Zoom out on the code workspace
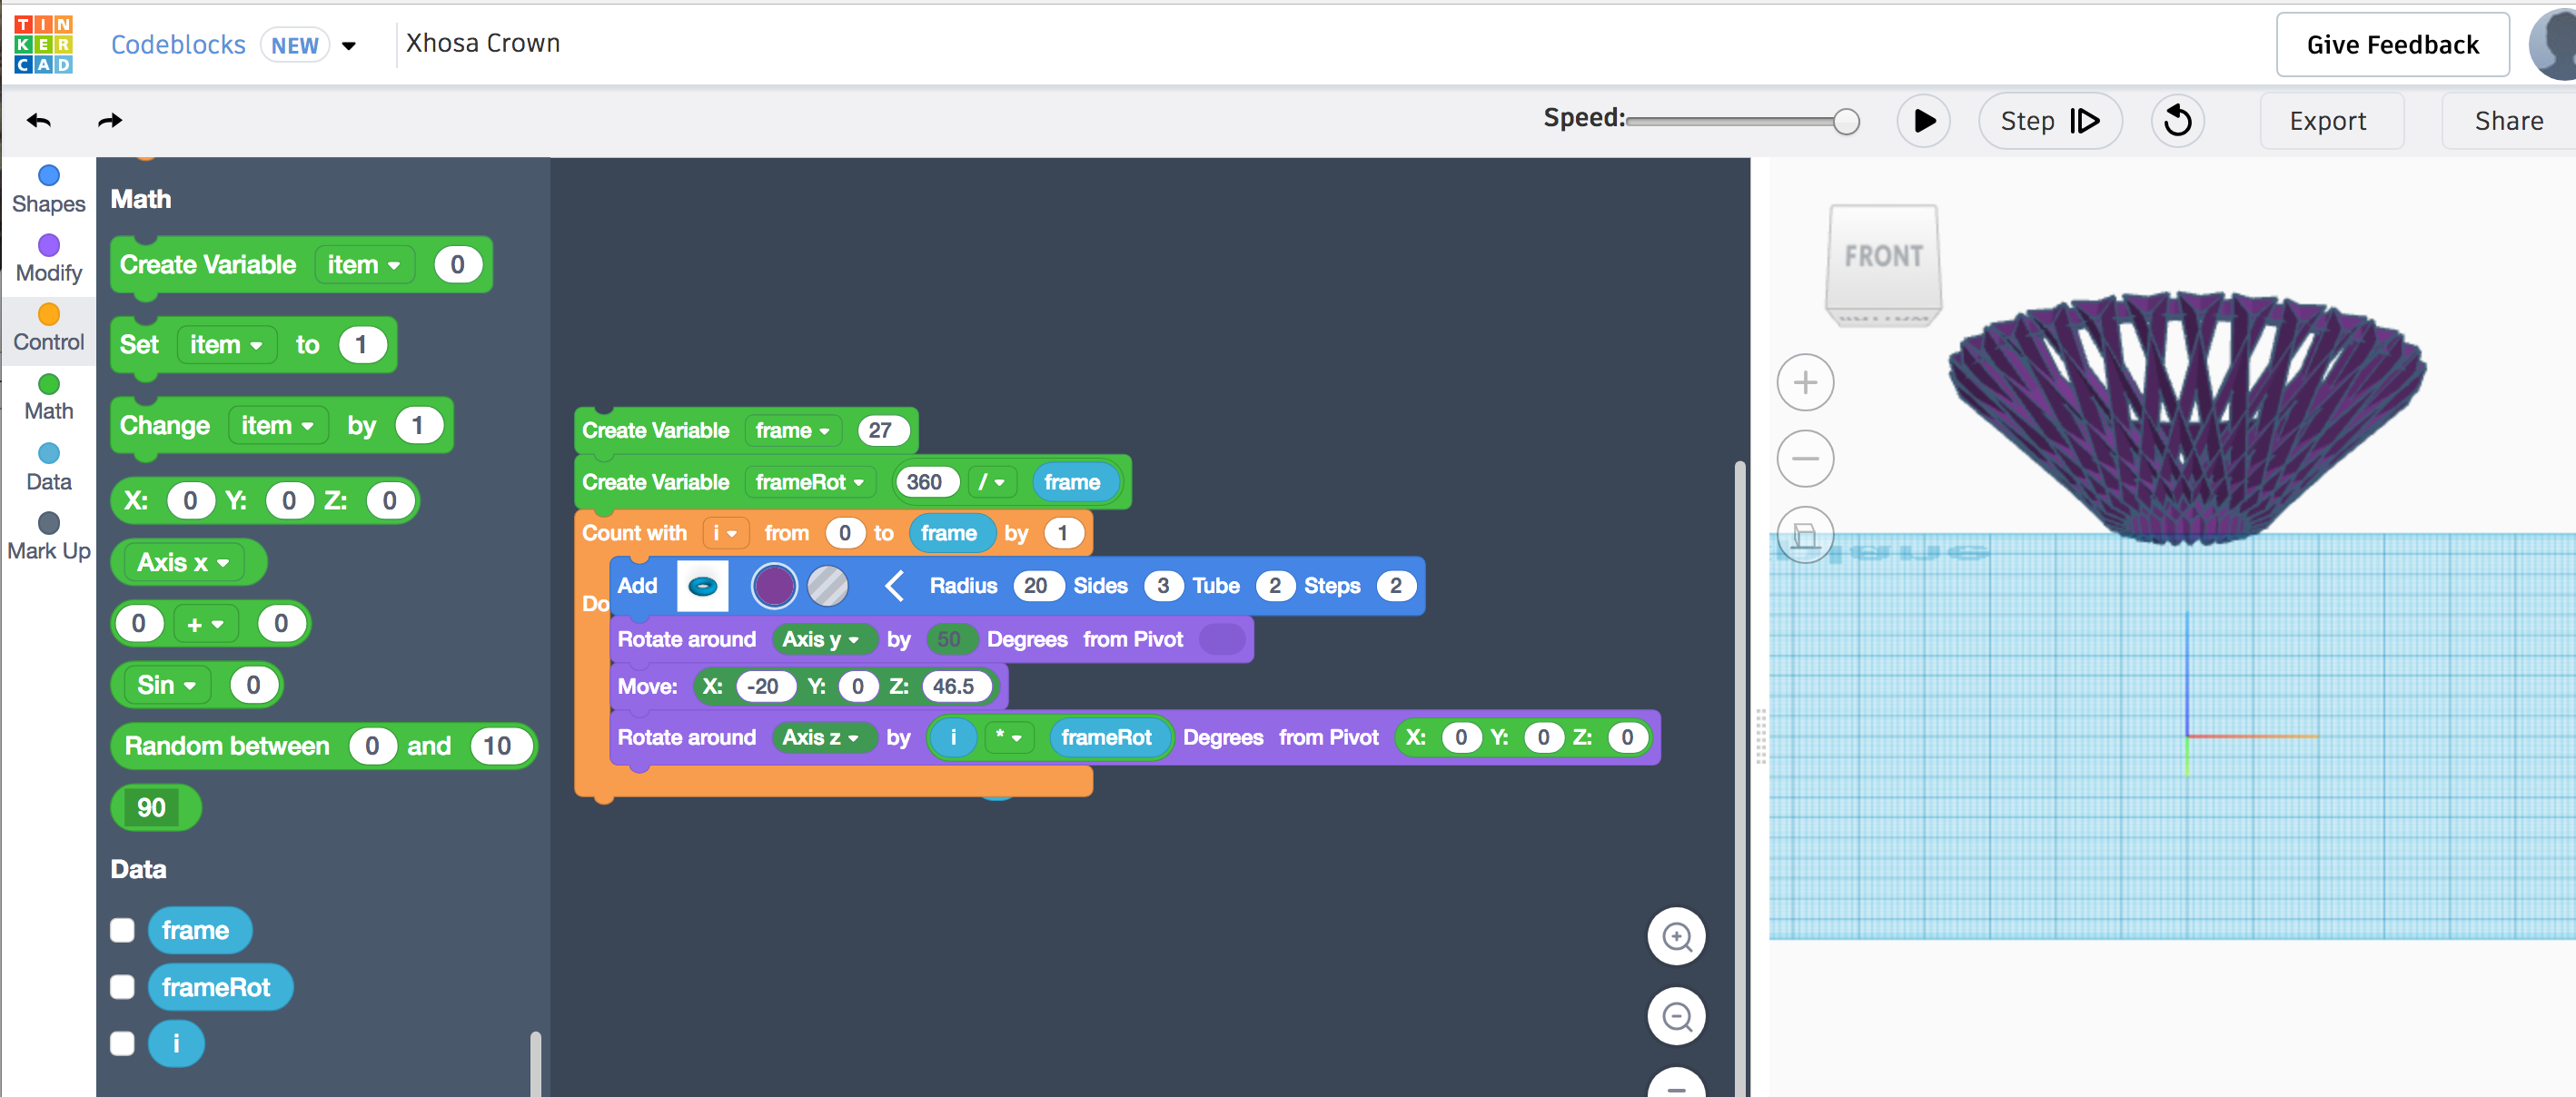The image size is (2576, 1097). click(x=1676, y=1017)
